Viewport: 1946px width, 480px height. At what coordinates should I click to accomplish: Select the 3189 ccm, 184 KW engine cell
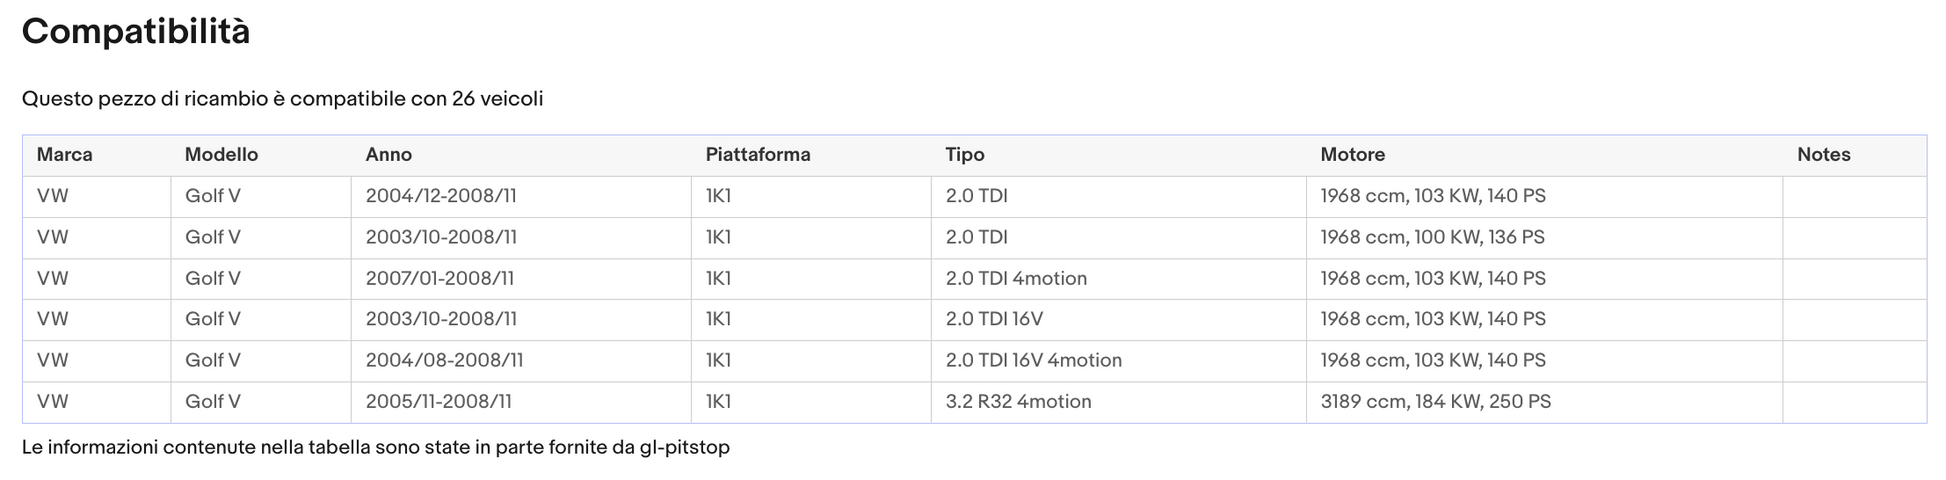pyautogui.click(x=1435, y=401)
